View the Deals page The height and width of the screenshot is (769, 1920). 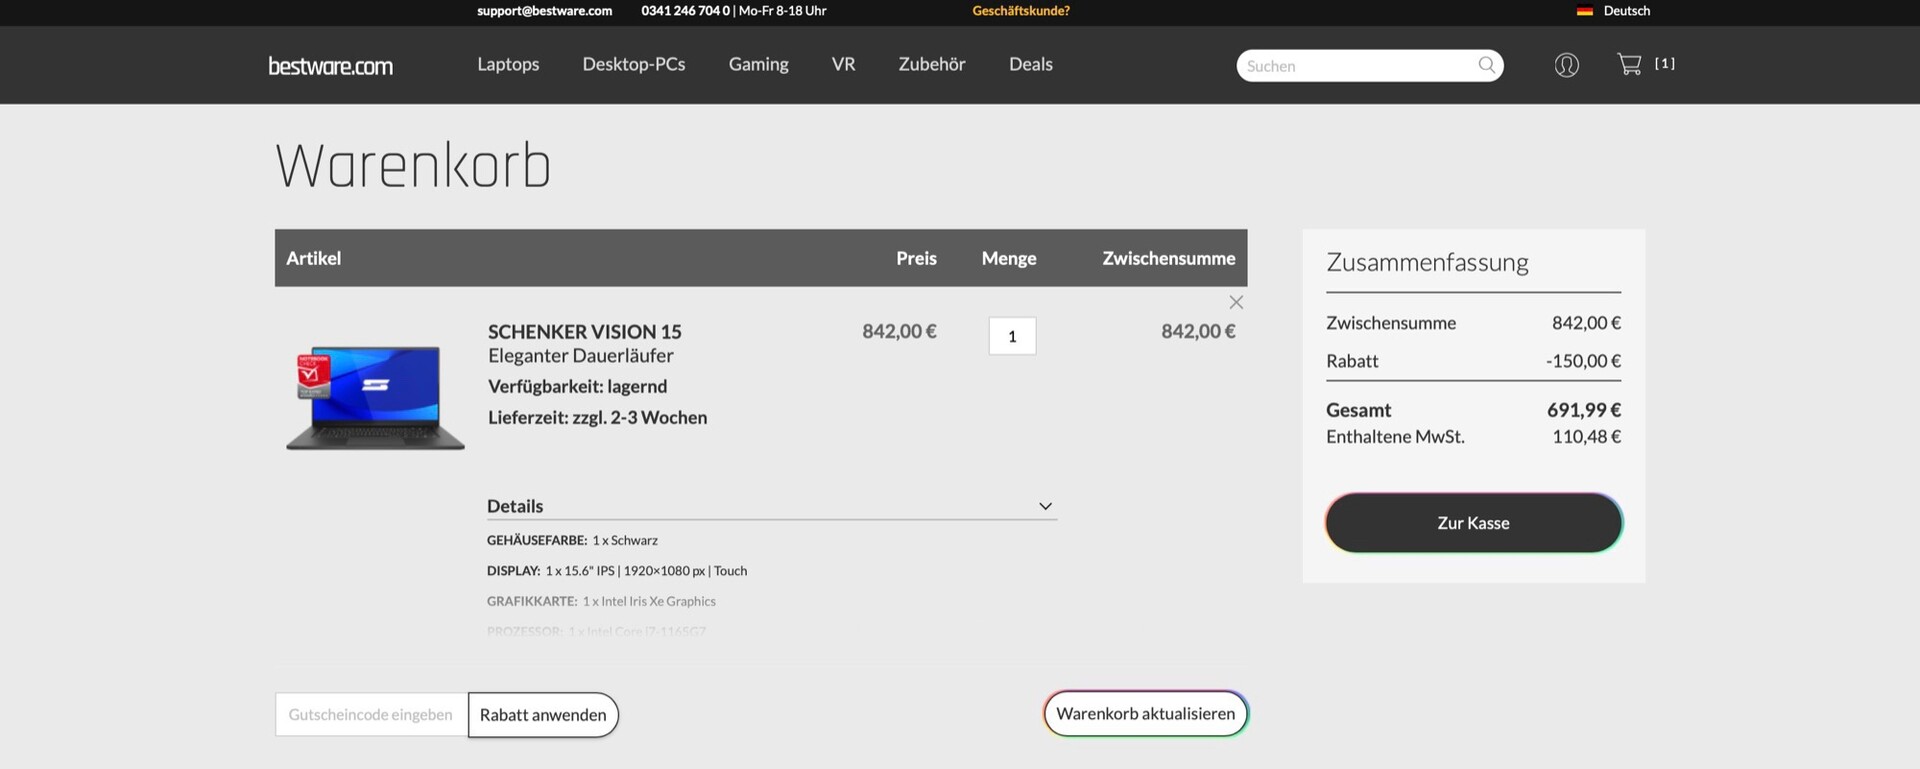1030,64
